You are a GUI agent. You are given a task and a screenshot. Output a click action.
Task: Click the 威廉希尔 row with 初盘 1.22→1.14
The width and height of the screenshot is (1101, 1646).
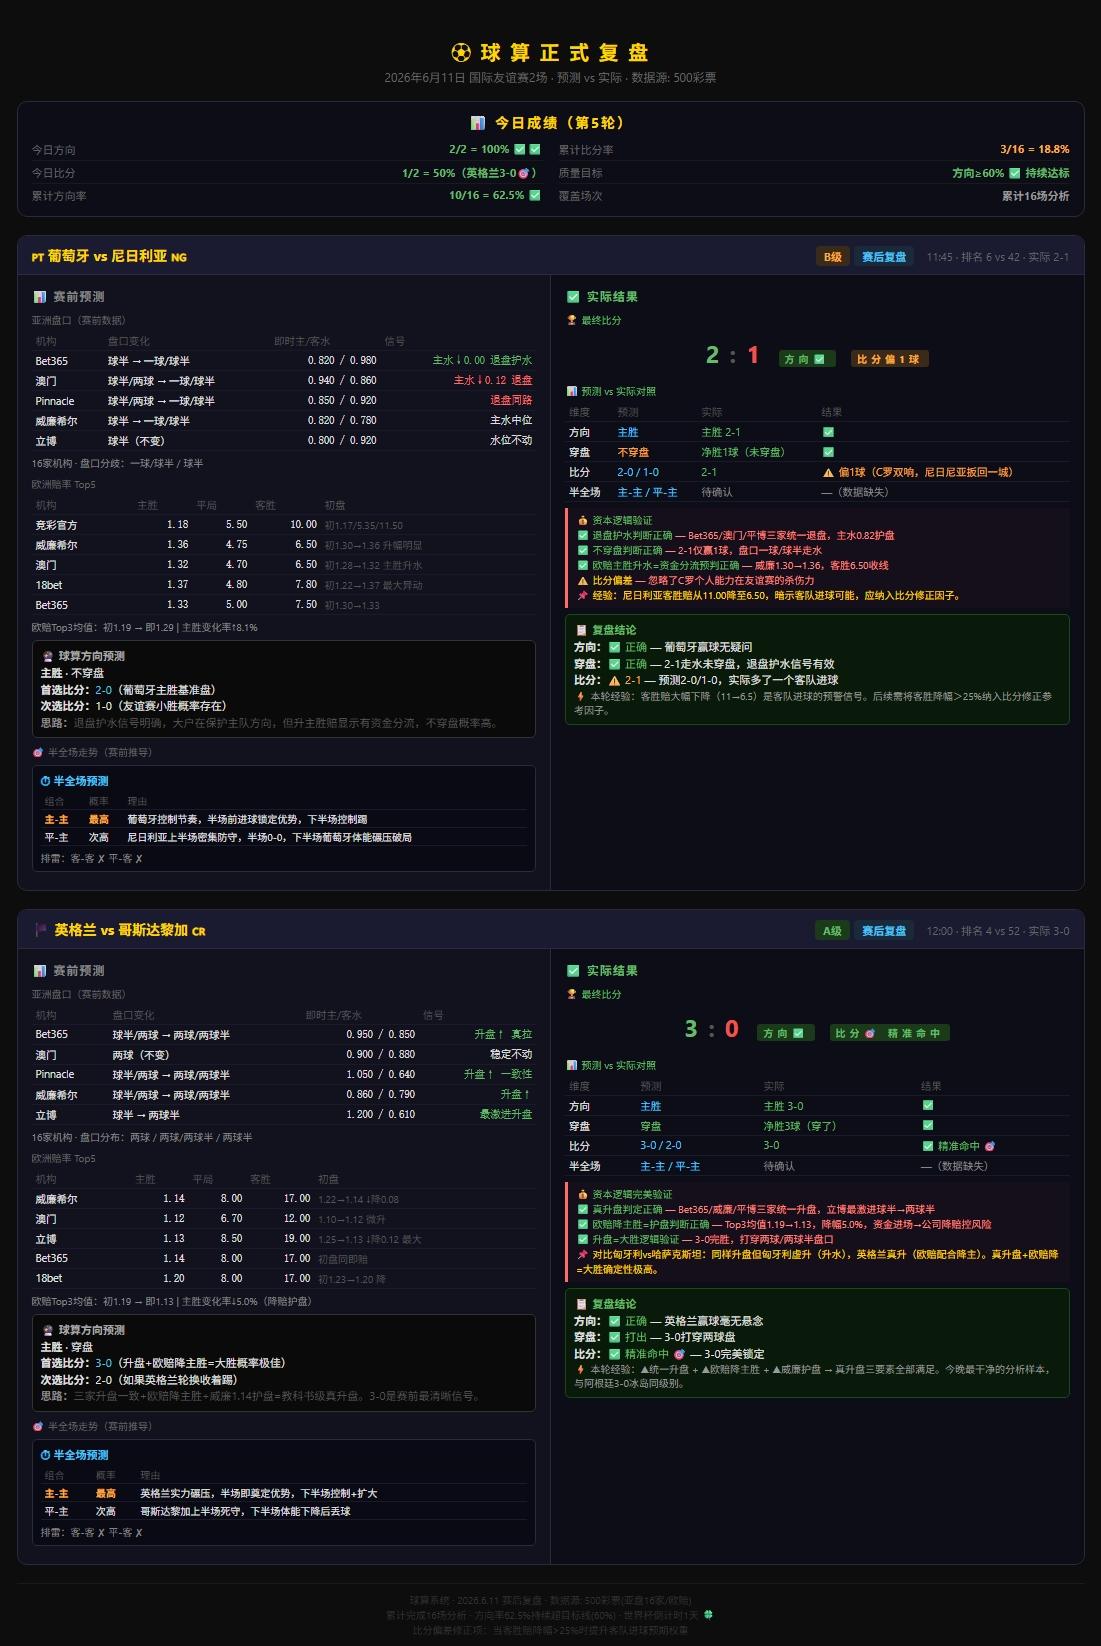click(283, 1199)
